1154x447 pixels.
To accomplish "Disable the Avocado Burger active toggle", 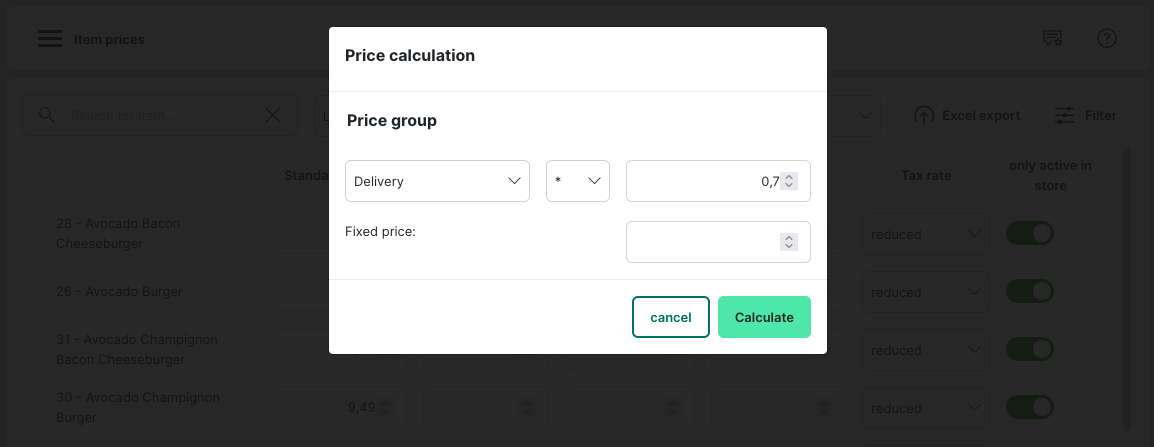I will pos(1029,291).
